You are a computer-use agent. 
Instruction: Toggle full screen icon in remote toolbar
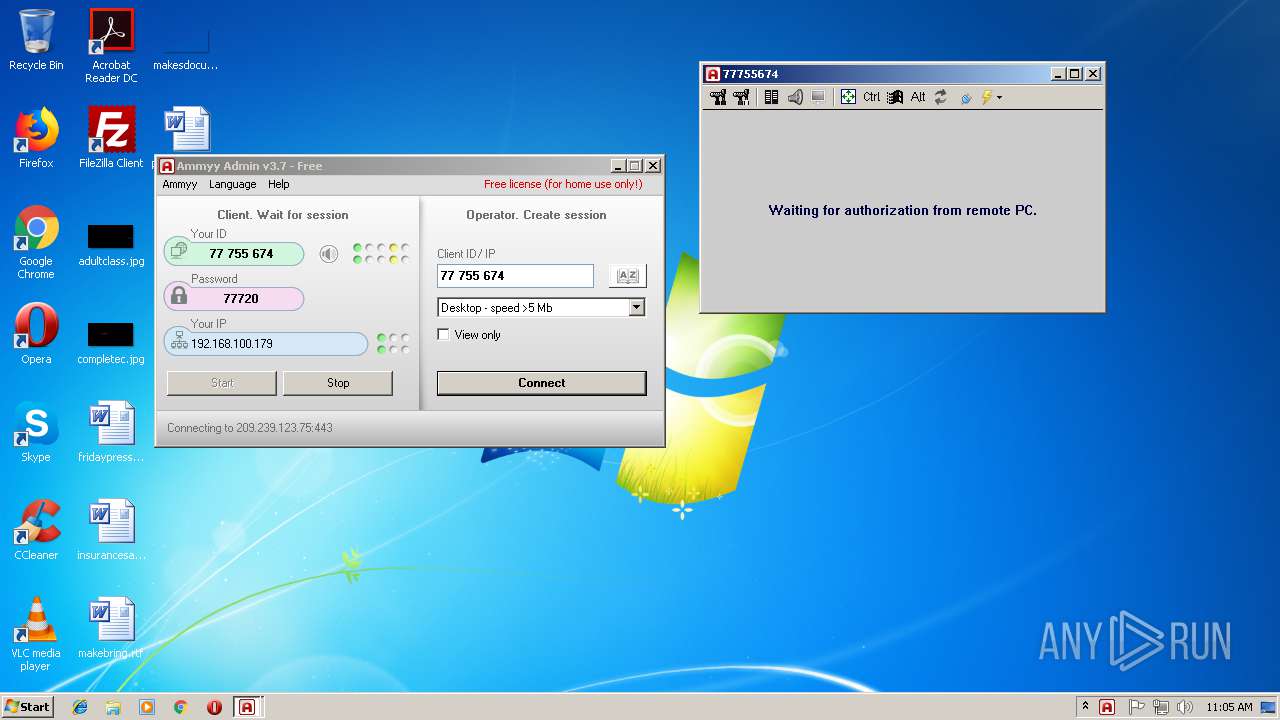tap(848, 97)
